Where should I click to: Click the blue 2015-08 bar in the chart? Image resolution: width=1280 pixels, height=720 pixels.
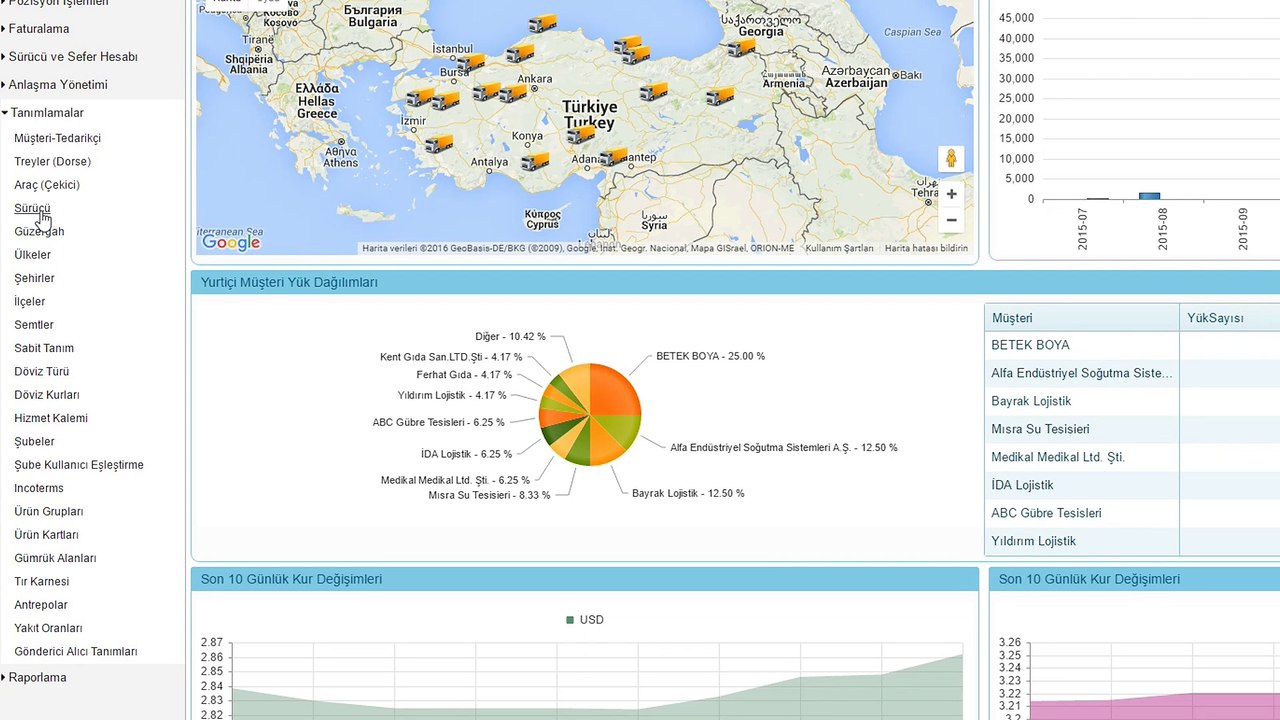(1149, 196)
